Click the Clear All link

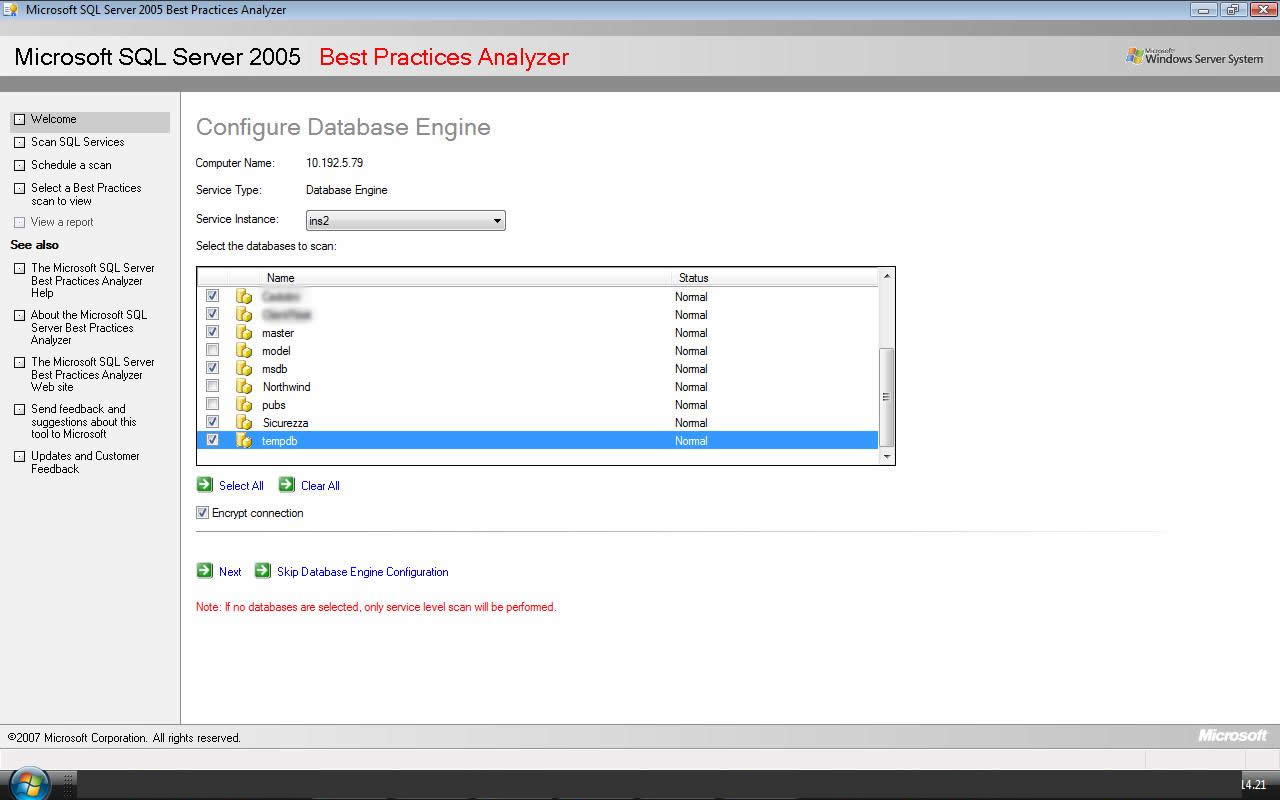click(320, 486)
